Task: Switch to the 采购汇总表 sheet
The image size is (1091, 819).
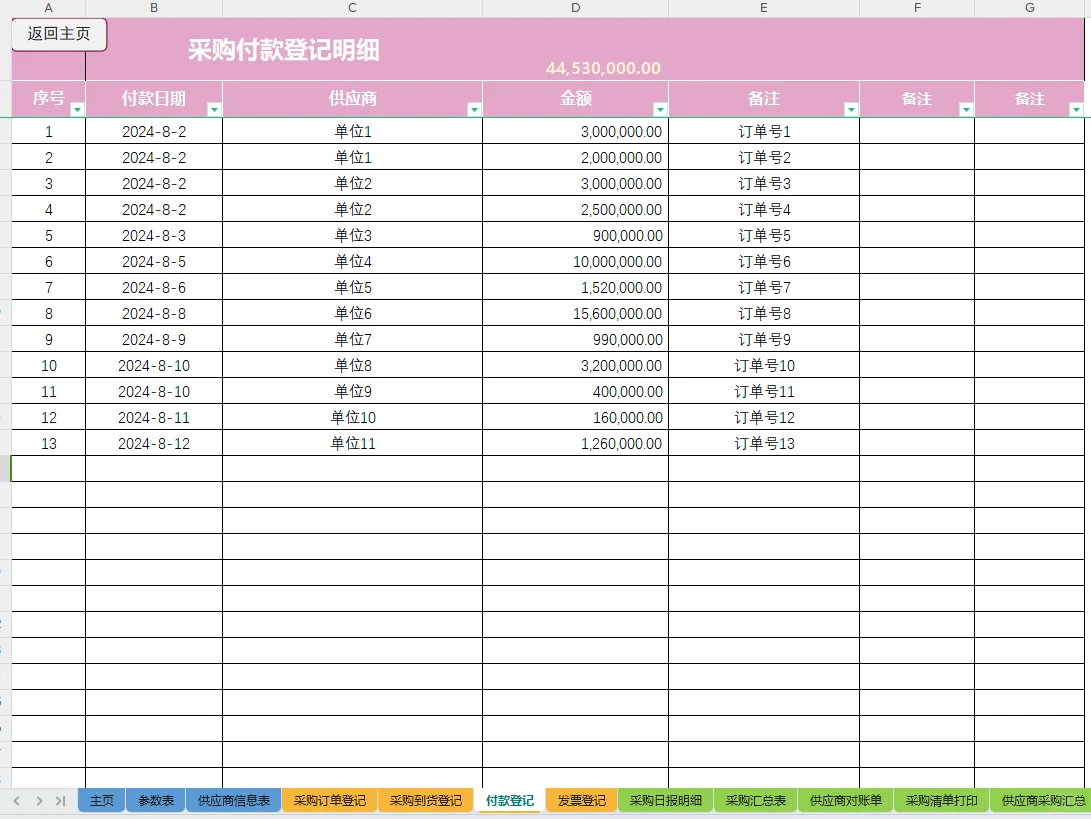Action: [x=753, y=801]
